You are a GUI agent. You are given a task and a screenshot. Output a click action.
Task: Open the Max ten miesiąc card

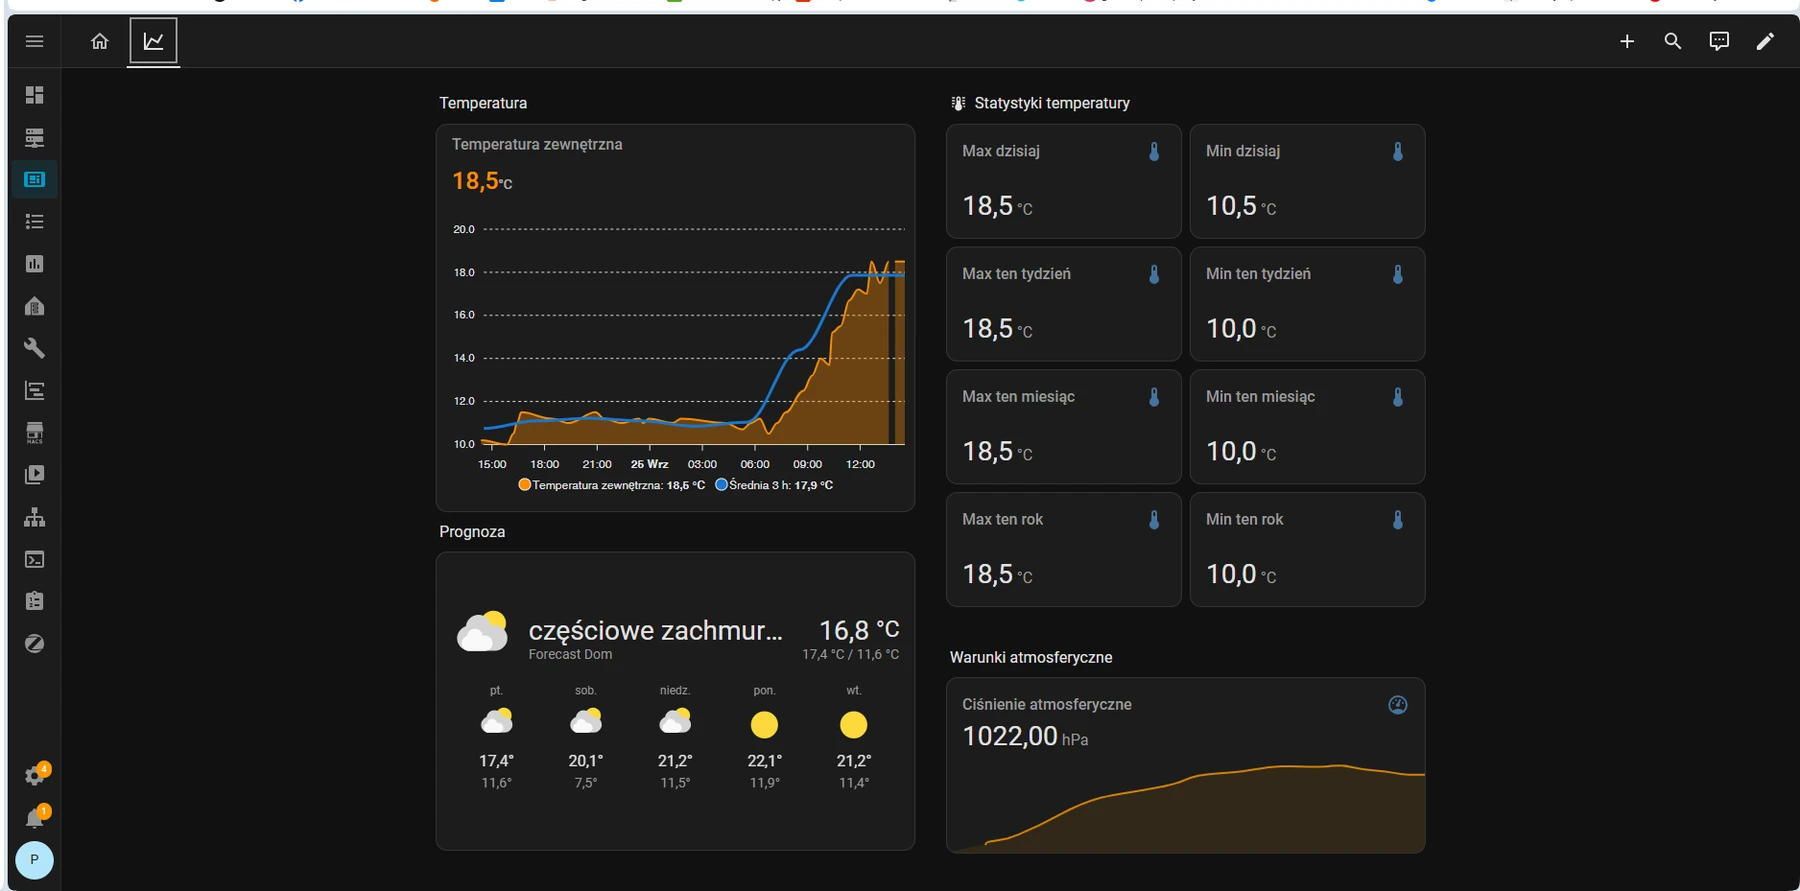coord(1063,427)
